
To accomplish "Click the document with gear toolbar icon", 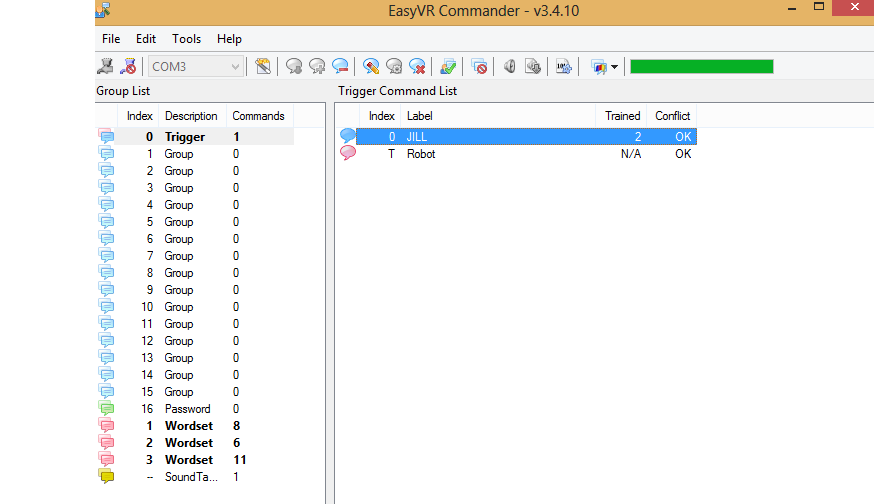I will (564, 66).
